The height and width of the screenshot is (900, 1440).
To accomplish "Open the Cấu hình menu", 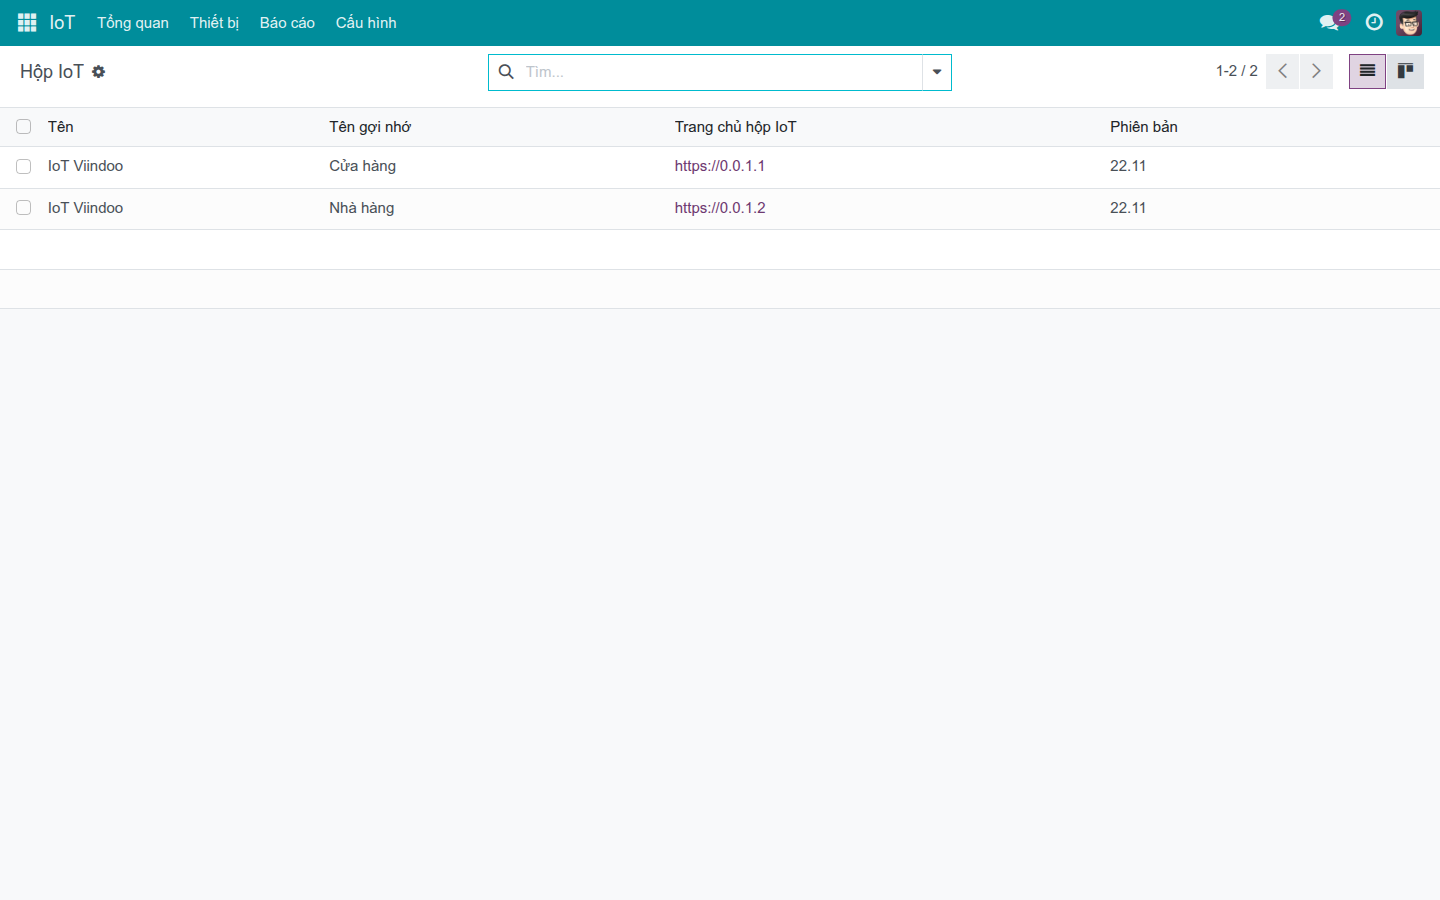I will tap(366, 22).
